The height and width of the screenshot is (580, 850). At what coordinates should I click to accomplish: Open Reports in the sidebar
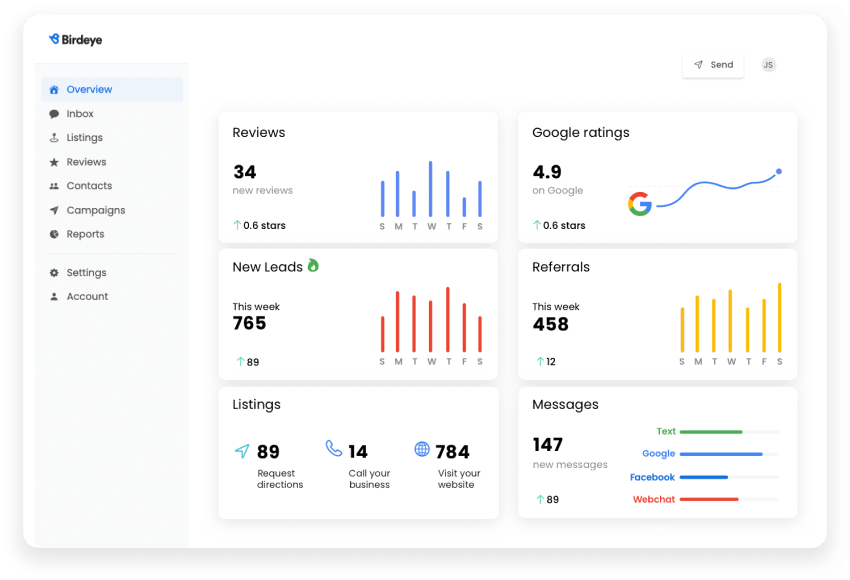pos(112,234)
